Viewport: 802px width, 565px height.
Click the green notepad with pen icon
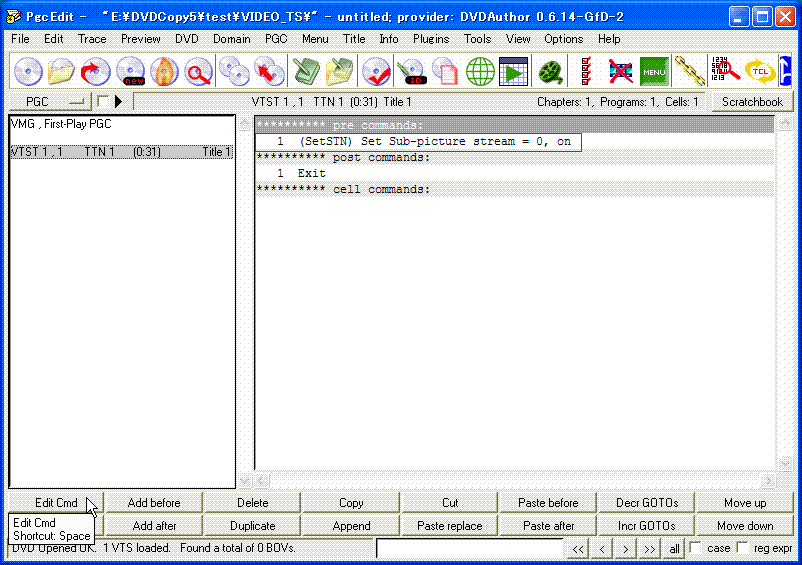click(306, 71)
